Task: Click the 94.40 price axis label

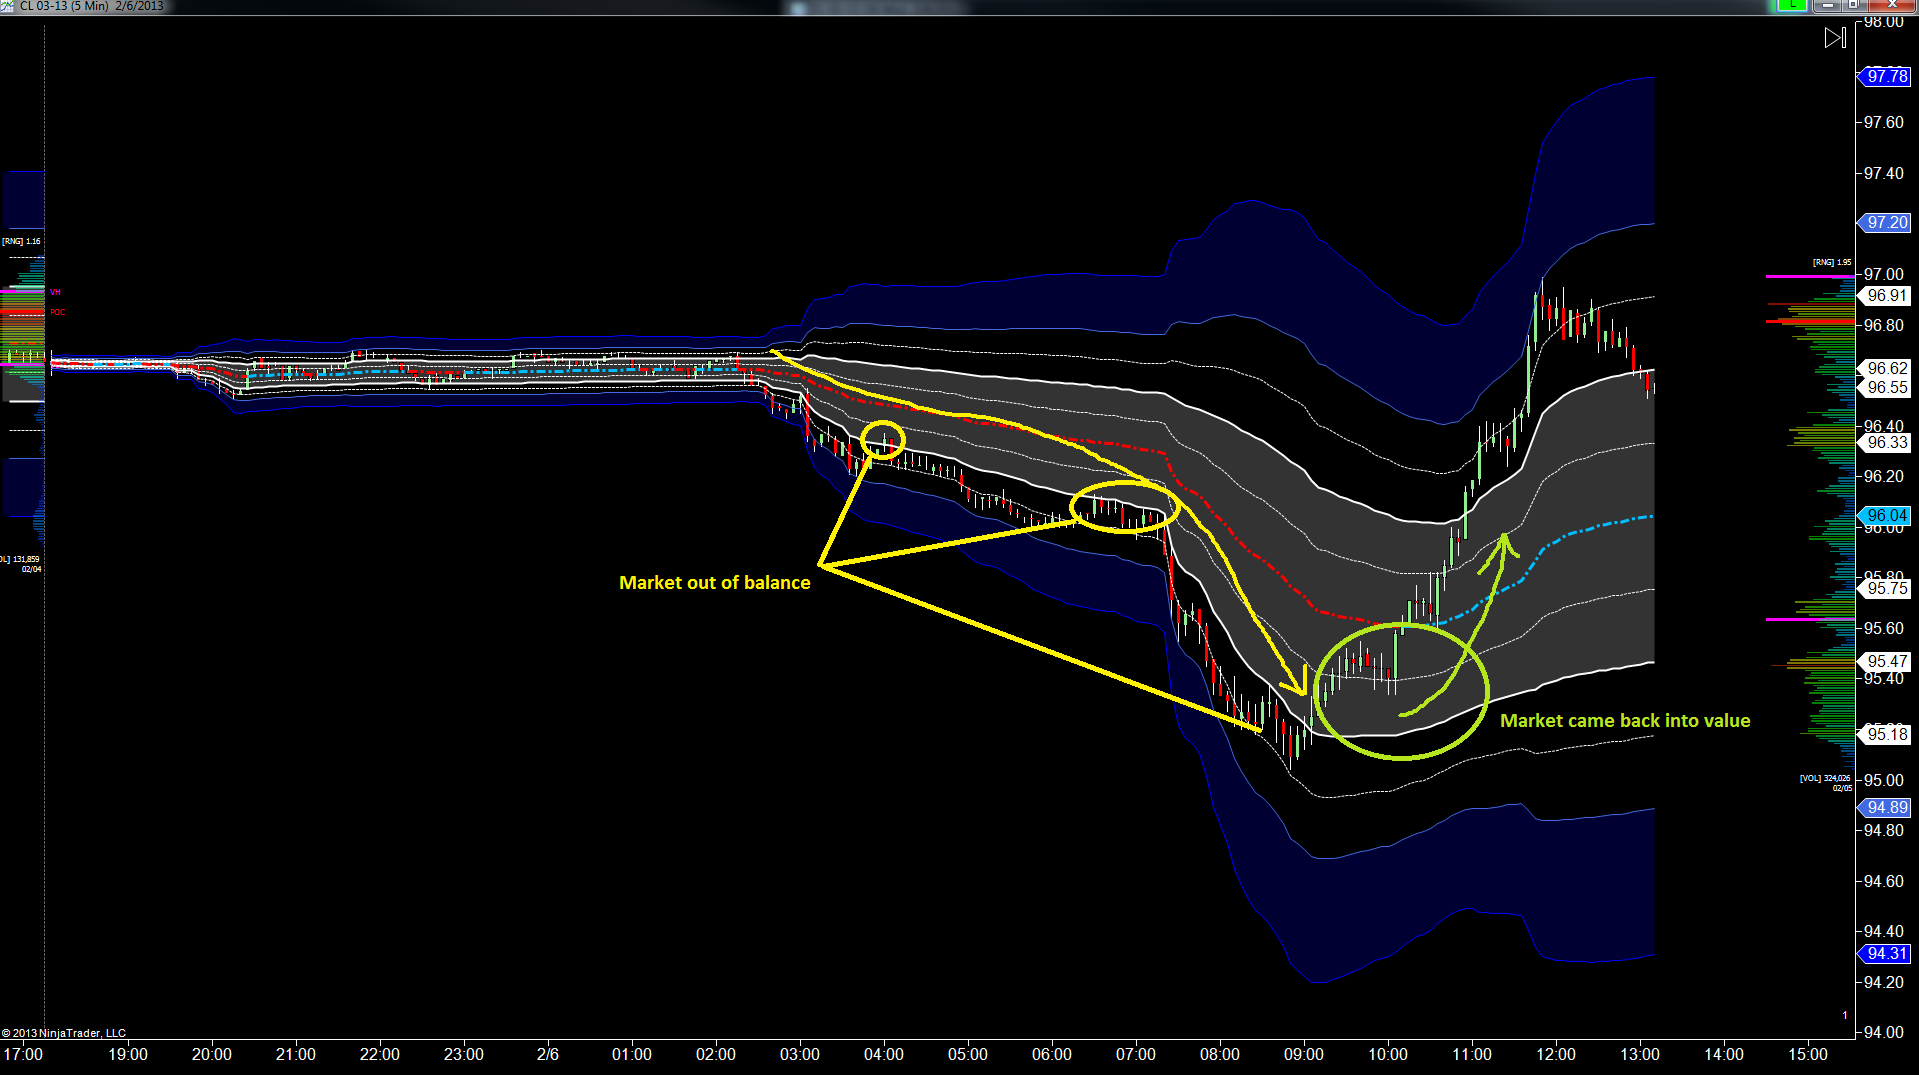Action: [1884, 931]
